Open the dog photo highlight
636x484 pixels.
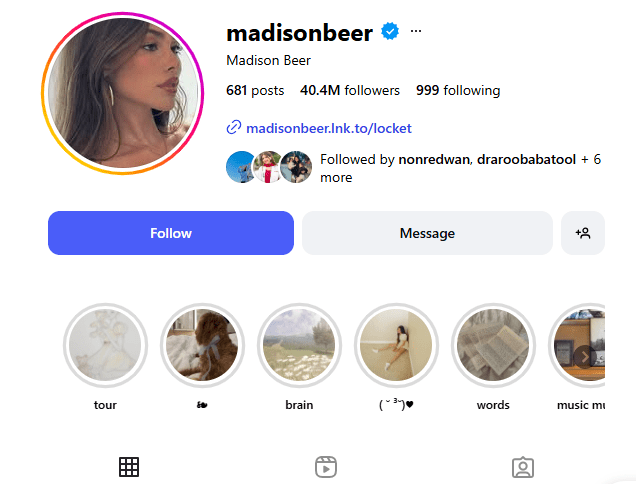202,345
